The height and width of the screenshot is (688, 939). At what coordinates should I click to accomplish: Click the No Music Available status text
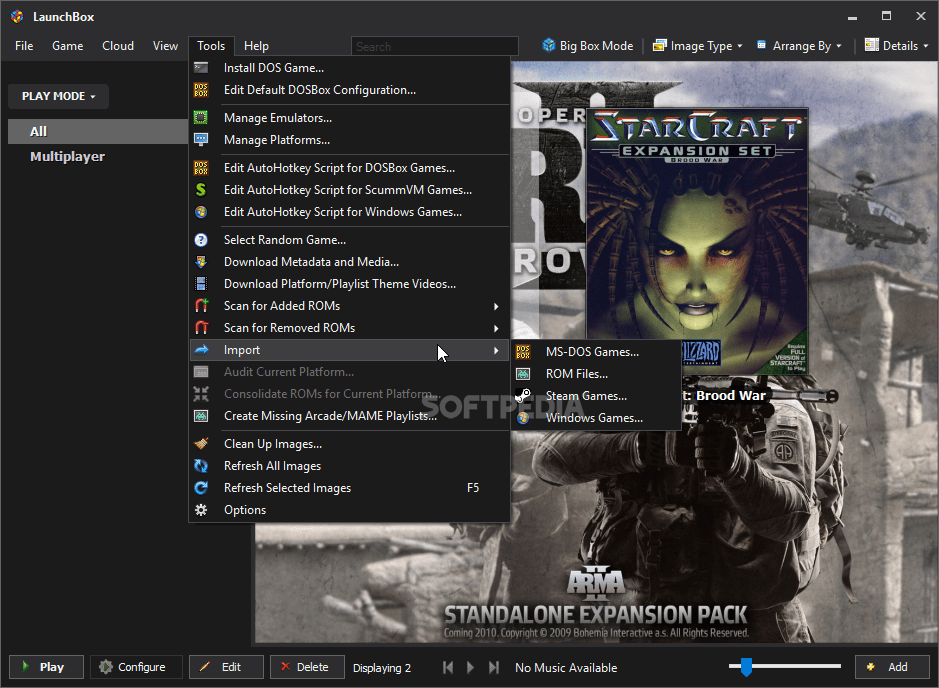(x=566, y=668)
